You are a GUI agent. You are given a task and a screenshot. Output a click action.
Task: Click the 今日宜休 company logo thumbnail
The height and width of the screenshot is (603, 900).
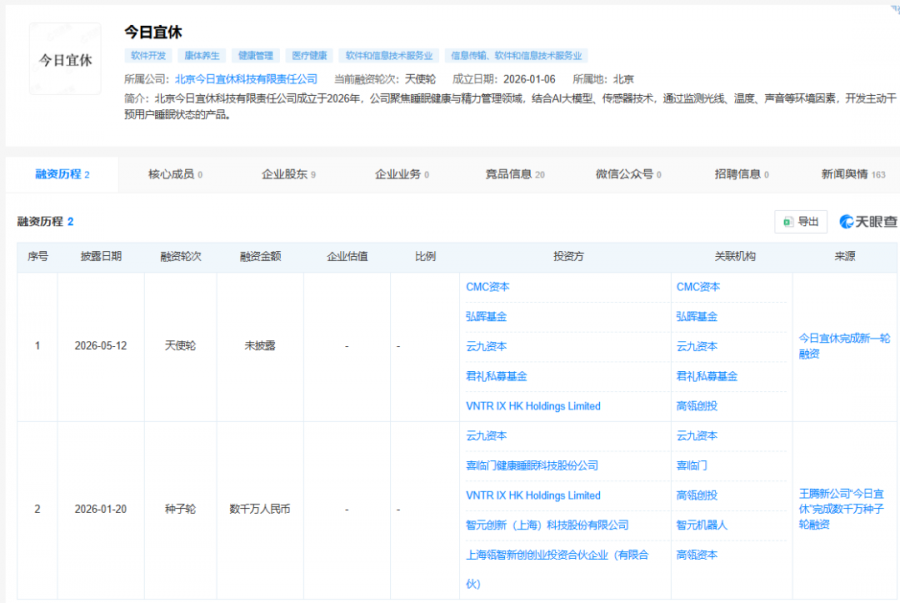click(x=65, y=59)
